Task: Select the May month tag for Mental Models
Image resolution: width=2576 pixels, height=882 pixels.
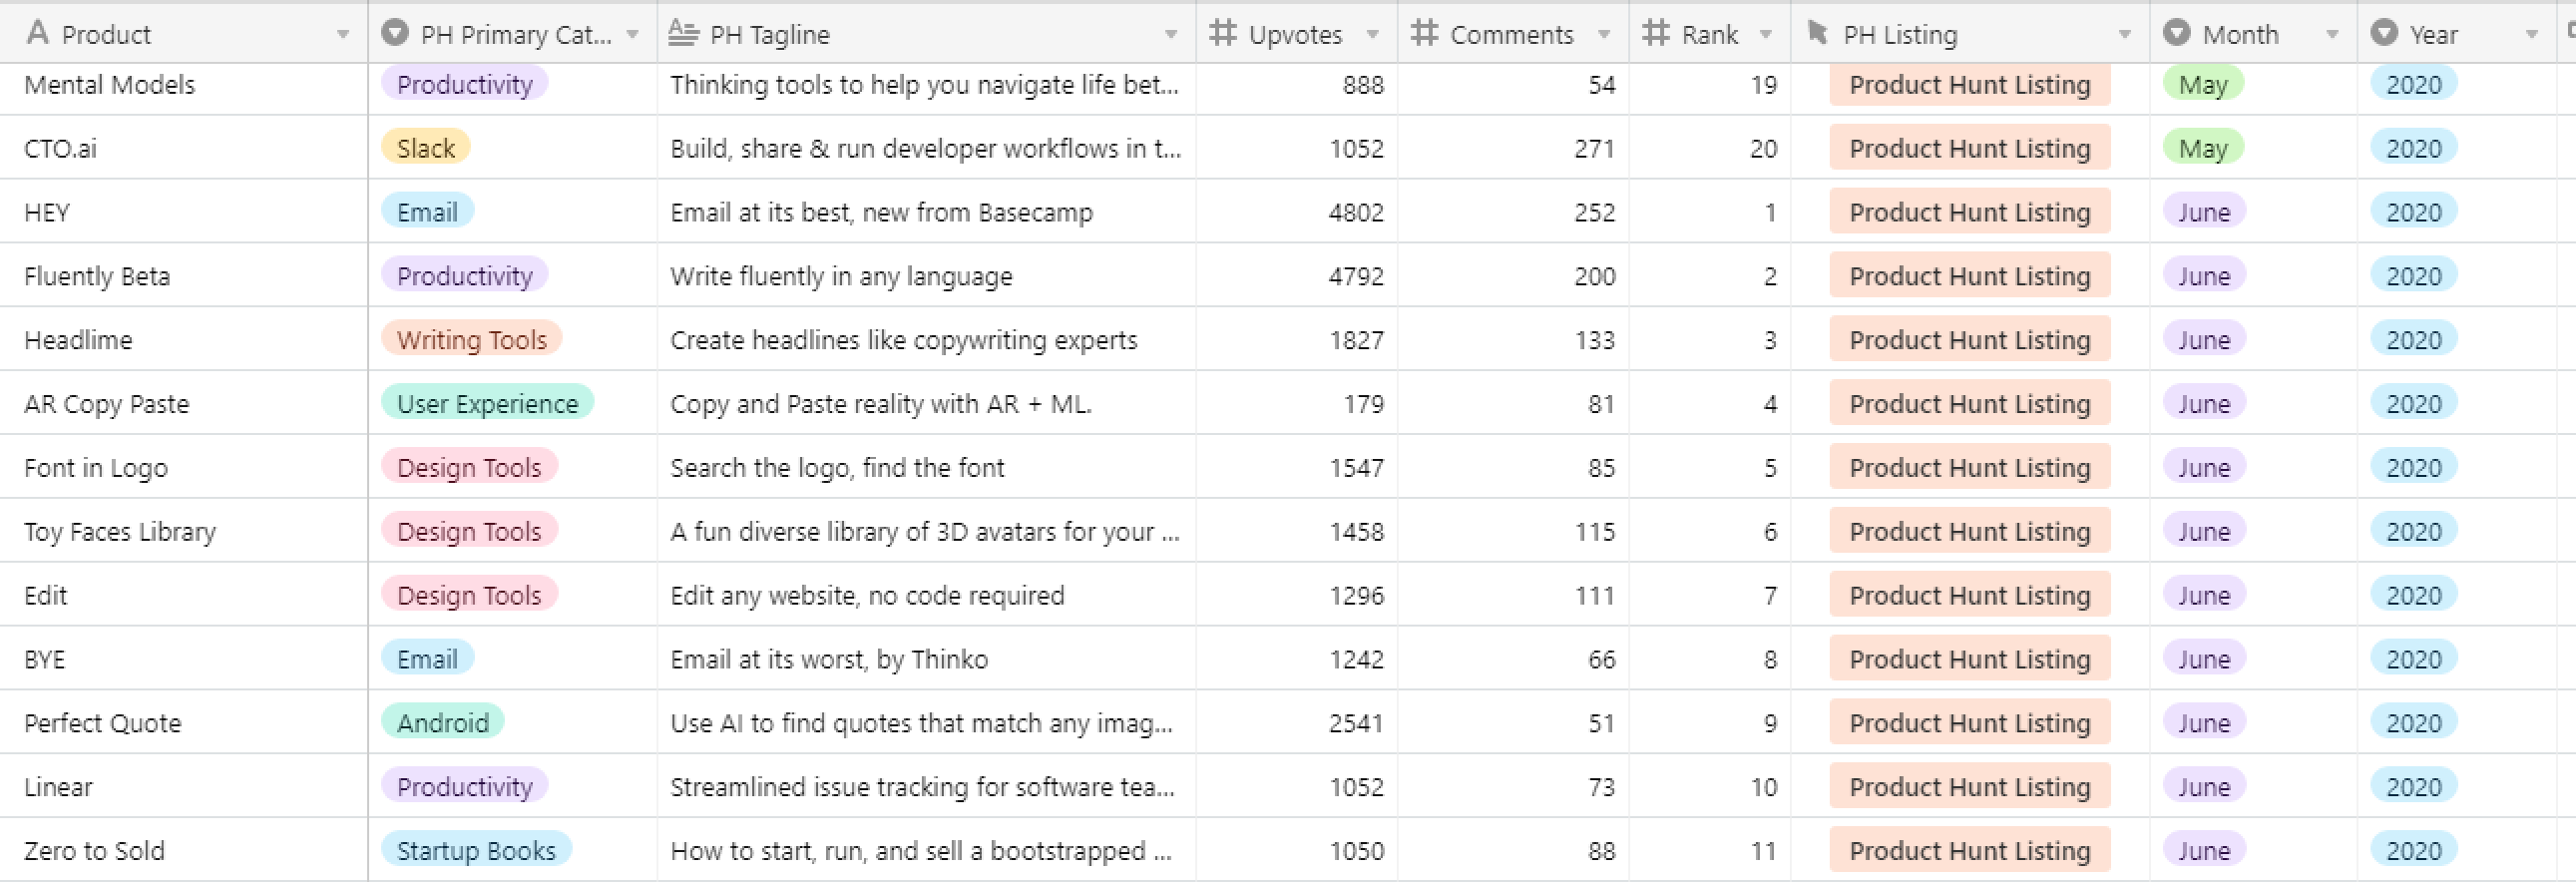Action: 2203,84
